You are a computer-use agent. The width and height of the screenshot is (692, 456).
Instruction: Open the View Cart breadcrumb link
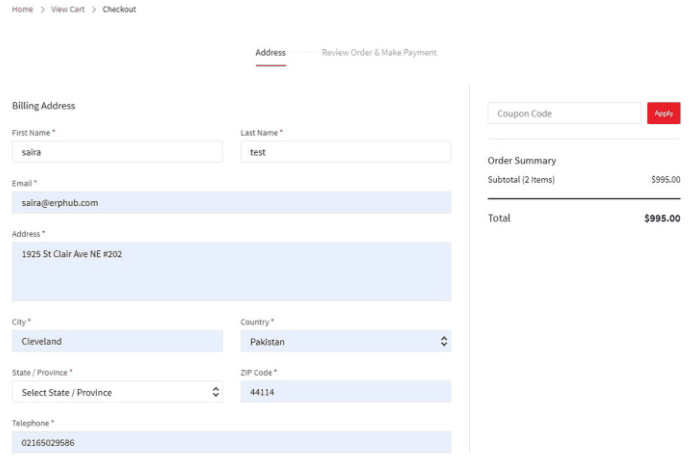[68, 9]
